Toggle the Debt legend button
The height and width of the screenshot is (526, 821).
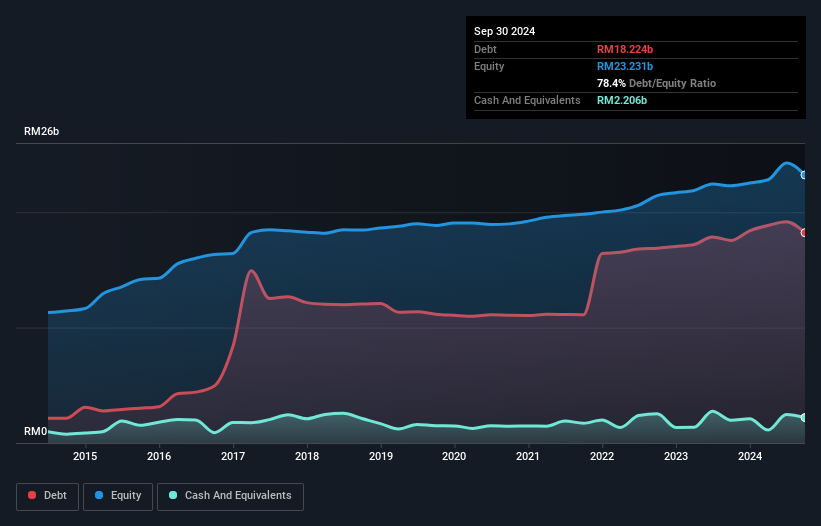pyautogui.click(x=48, y=496)
